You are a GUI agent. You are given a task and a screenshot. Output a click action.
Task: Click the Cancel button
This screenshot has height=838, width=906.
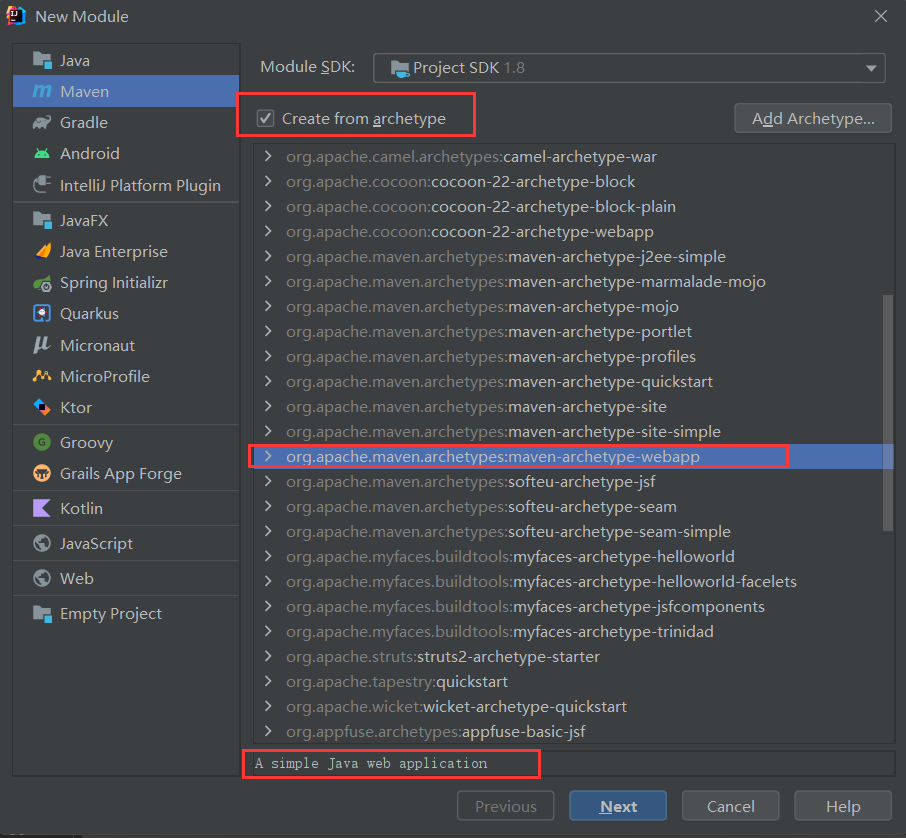click(x=730, y=806)
